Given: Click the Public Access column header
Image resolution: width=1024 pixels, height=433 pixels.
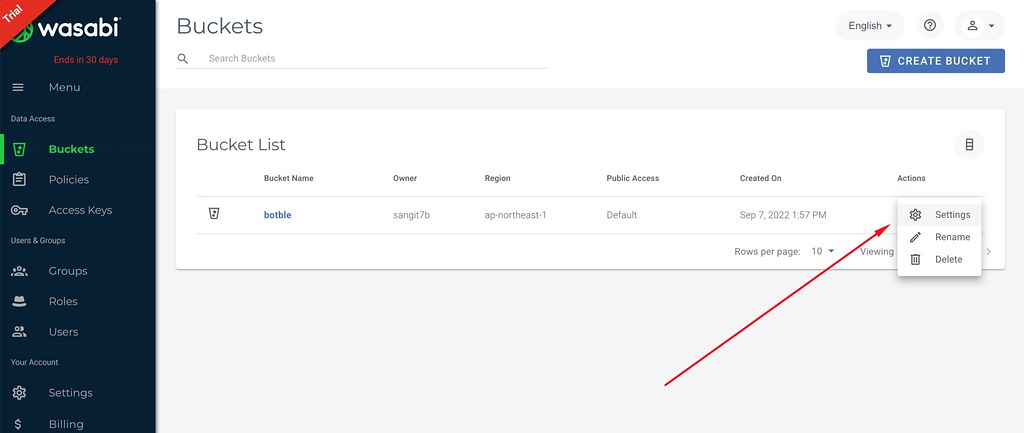Looking at the screenshot, I should [633, 178].
